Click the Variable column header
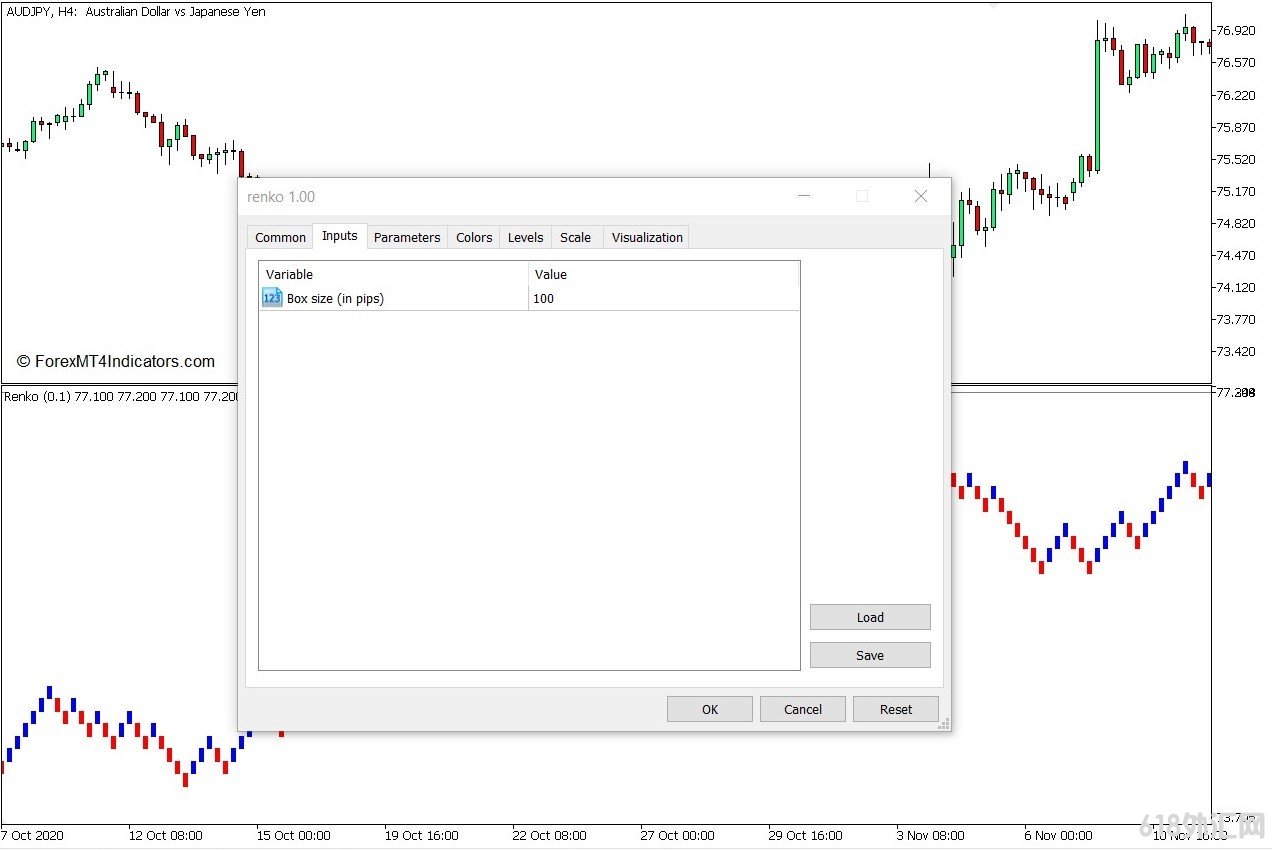This screenshot has width=1272, height=850. (394, 274)
